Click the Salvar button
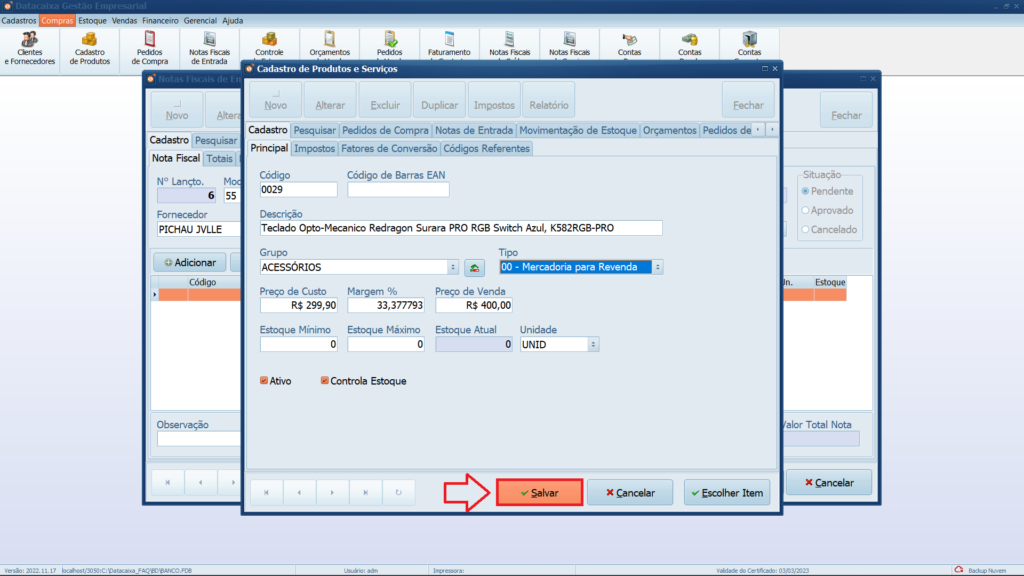 click(x=539, y=493)
